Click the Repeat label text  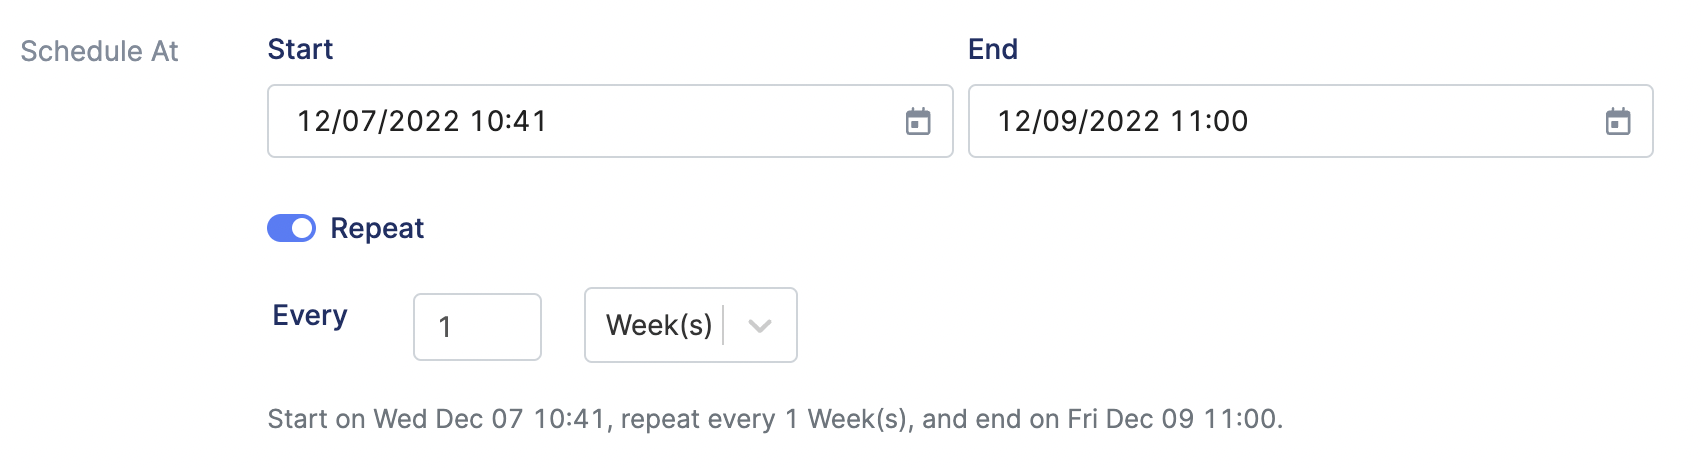click(x=377, y=228)
